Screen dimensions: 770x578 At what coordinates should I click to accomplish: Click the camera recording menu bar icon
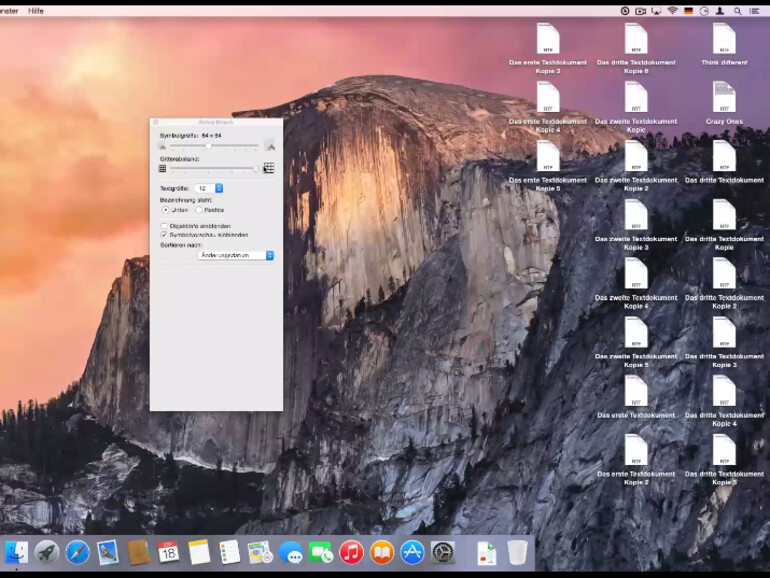(640, 11)
